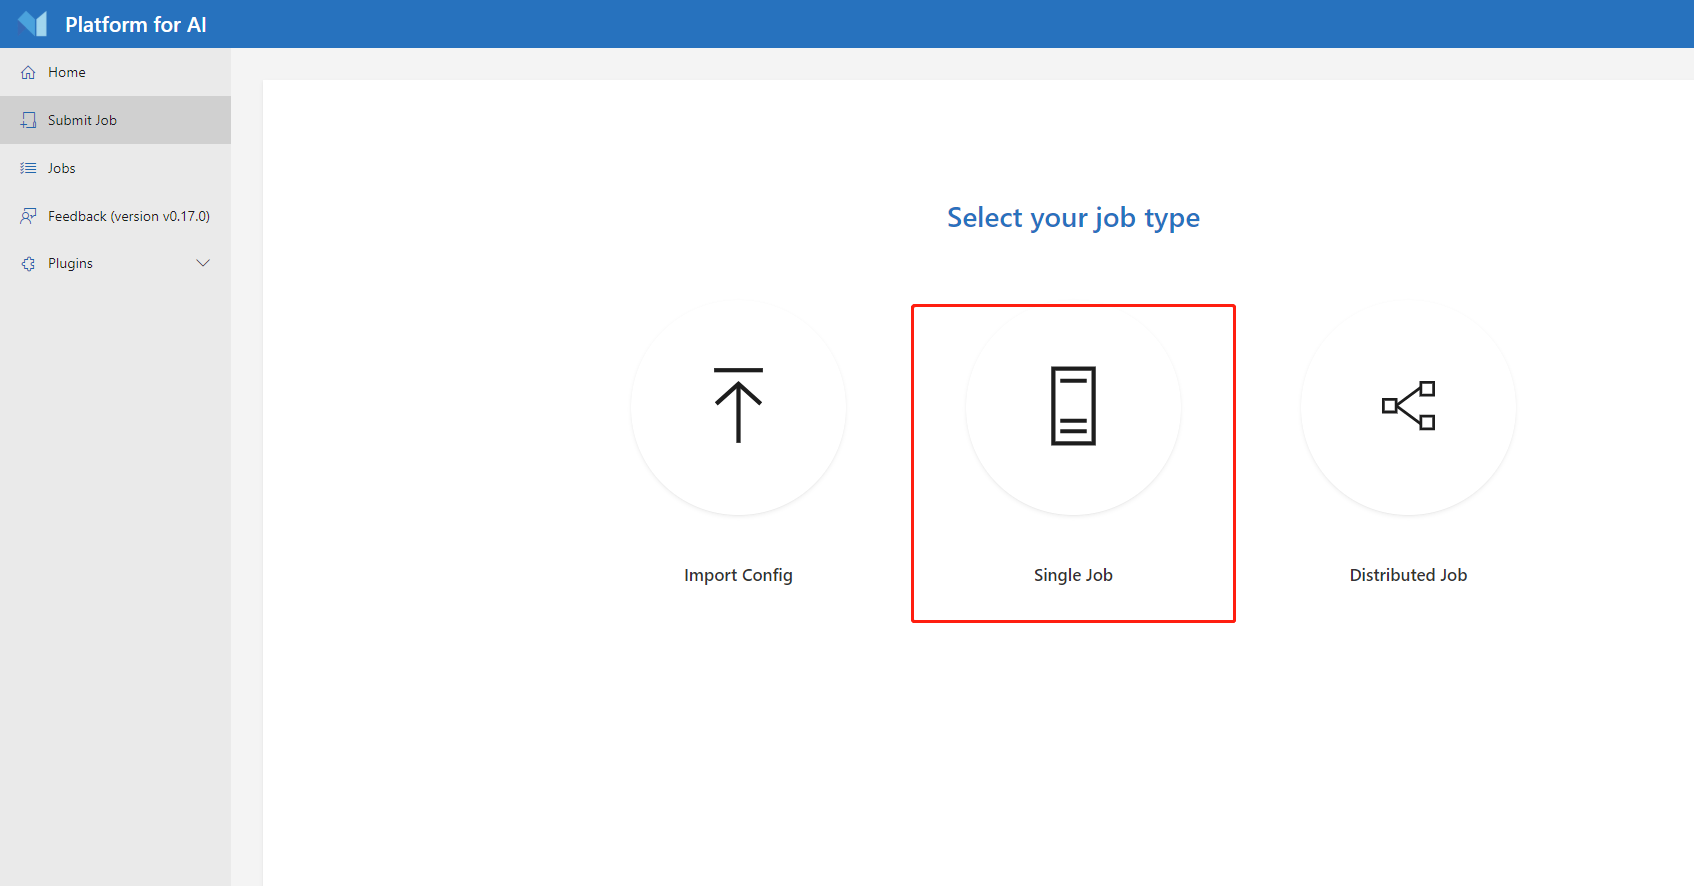This screenshot has width=1694, height=886.
Task: Choose the Distributed Job text label
Action: (1408, 575)
